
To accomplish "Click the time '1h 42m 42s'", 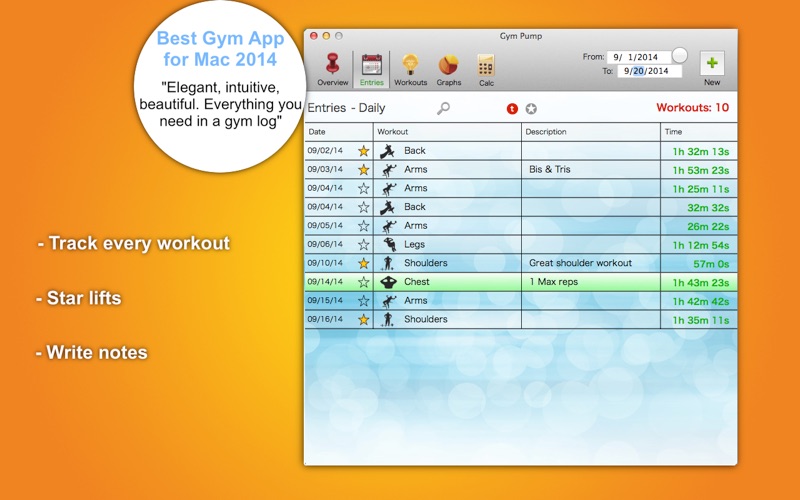I will point(701,302).
